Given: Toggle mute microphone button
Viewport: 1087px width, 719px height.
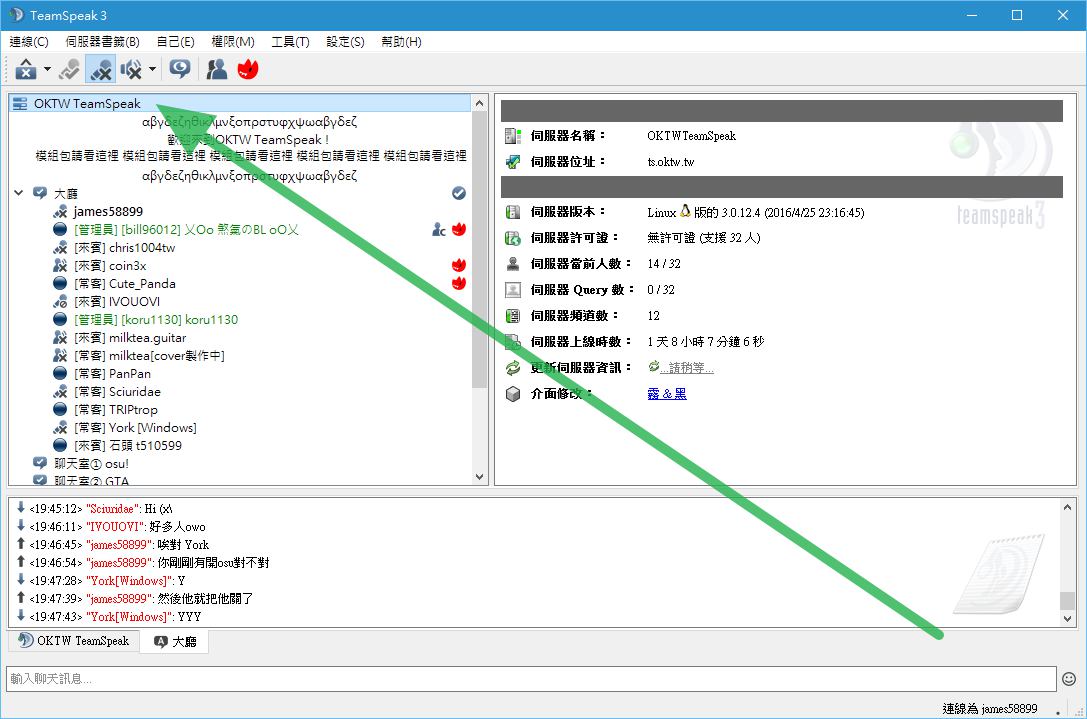Looking at the screenshot, I should [x=101, y=69].
